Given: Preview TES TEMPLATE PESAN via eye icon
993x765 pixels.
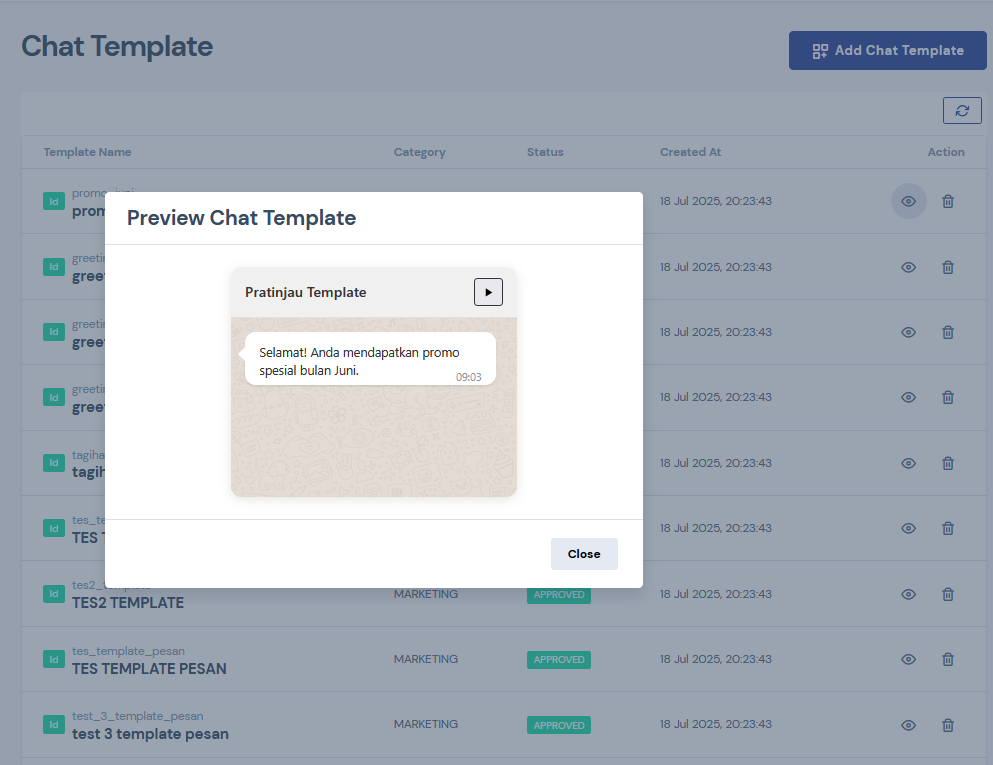Looking at the screenshot, I should click(908, 659).
